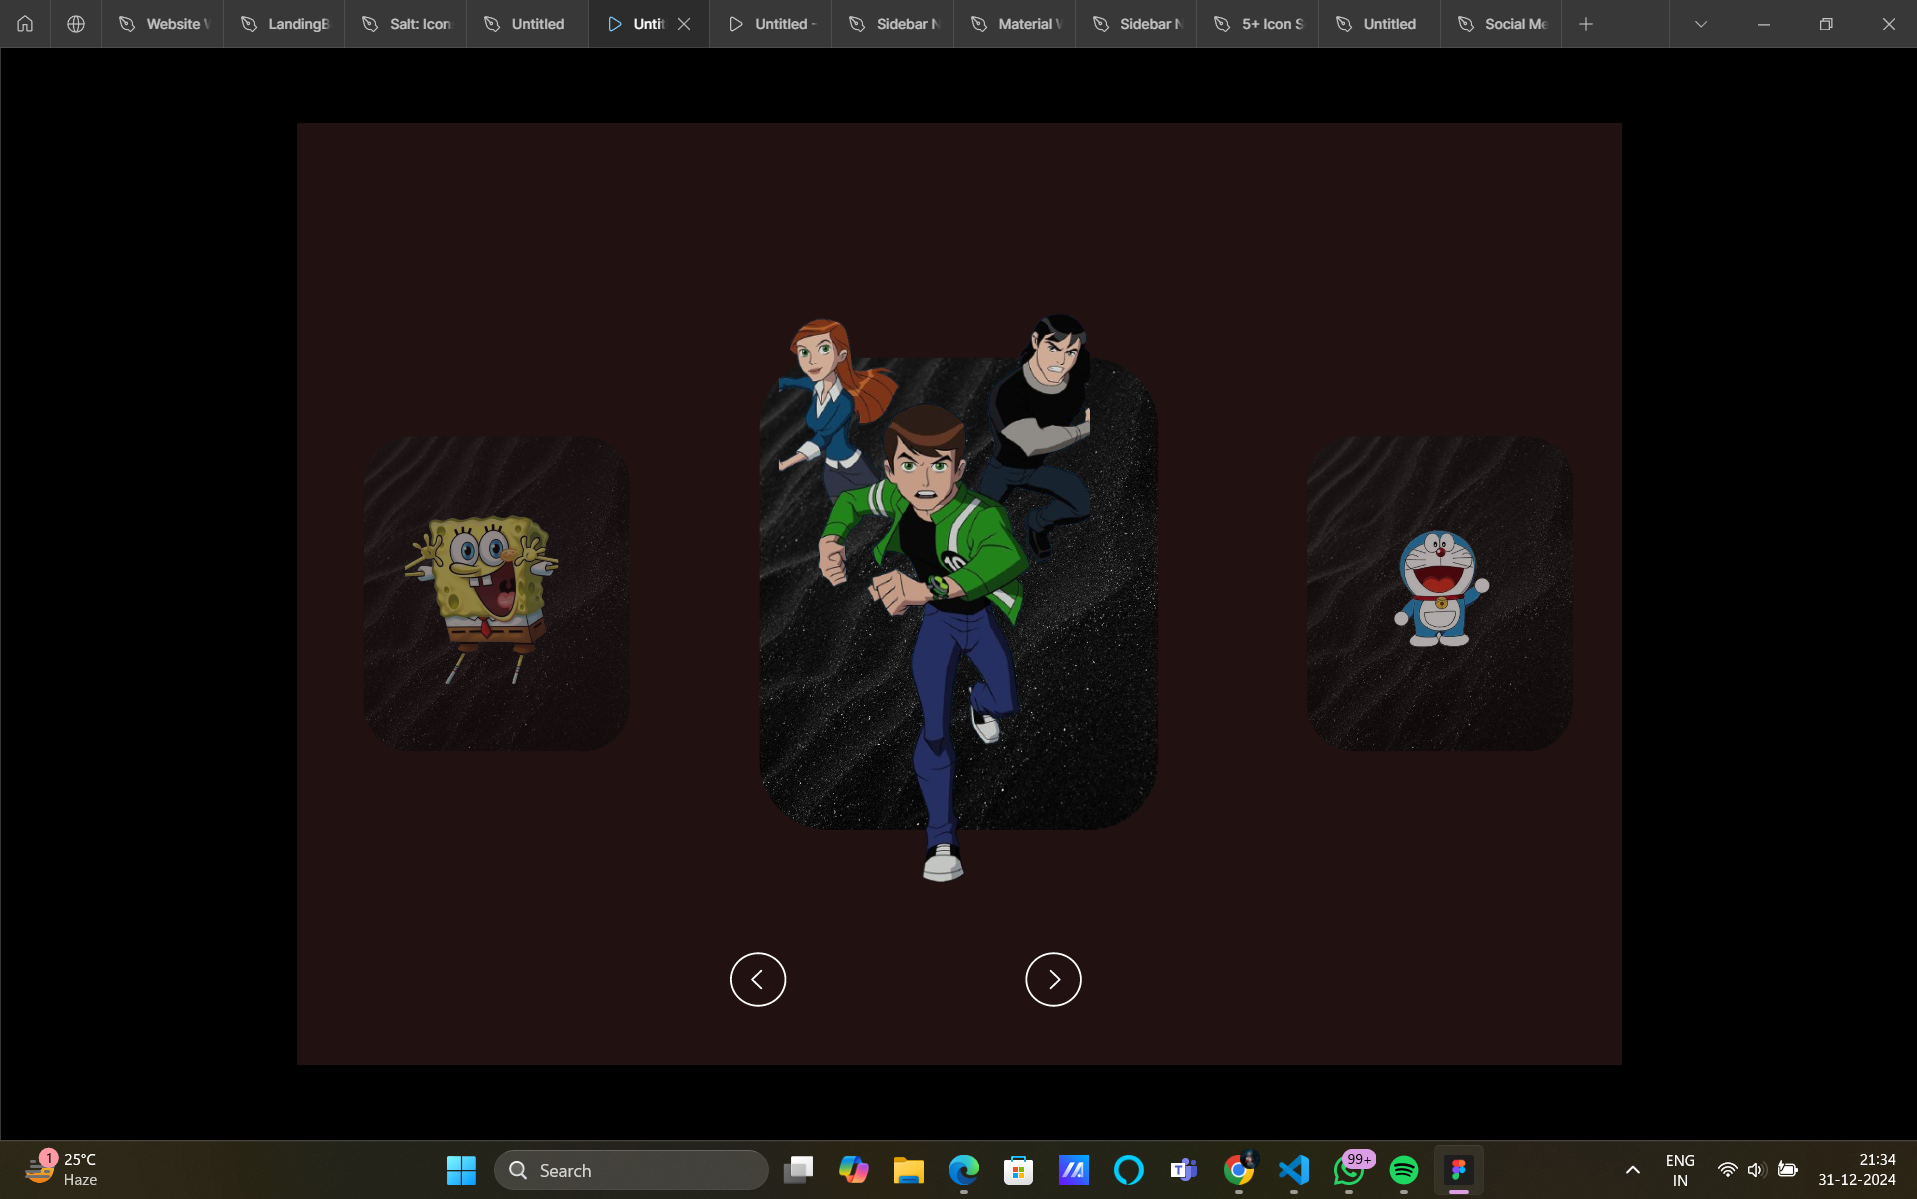Select the SpongeBob card
1917x1199 pixels.
[x=497, y=593]
